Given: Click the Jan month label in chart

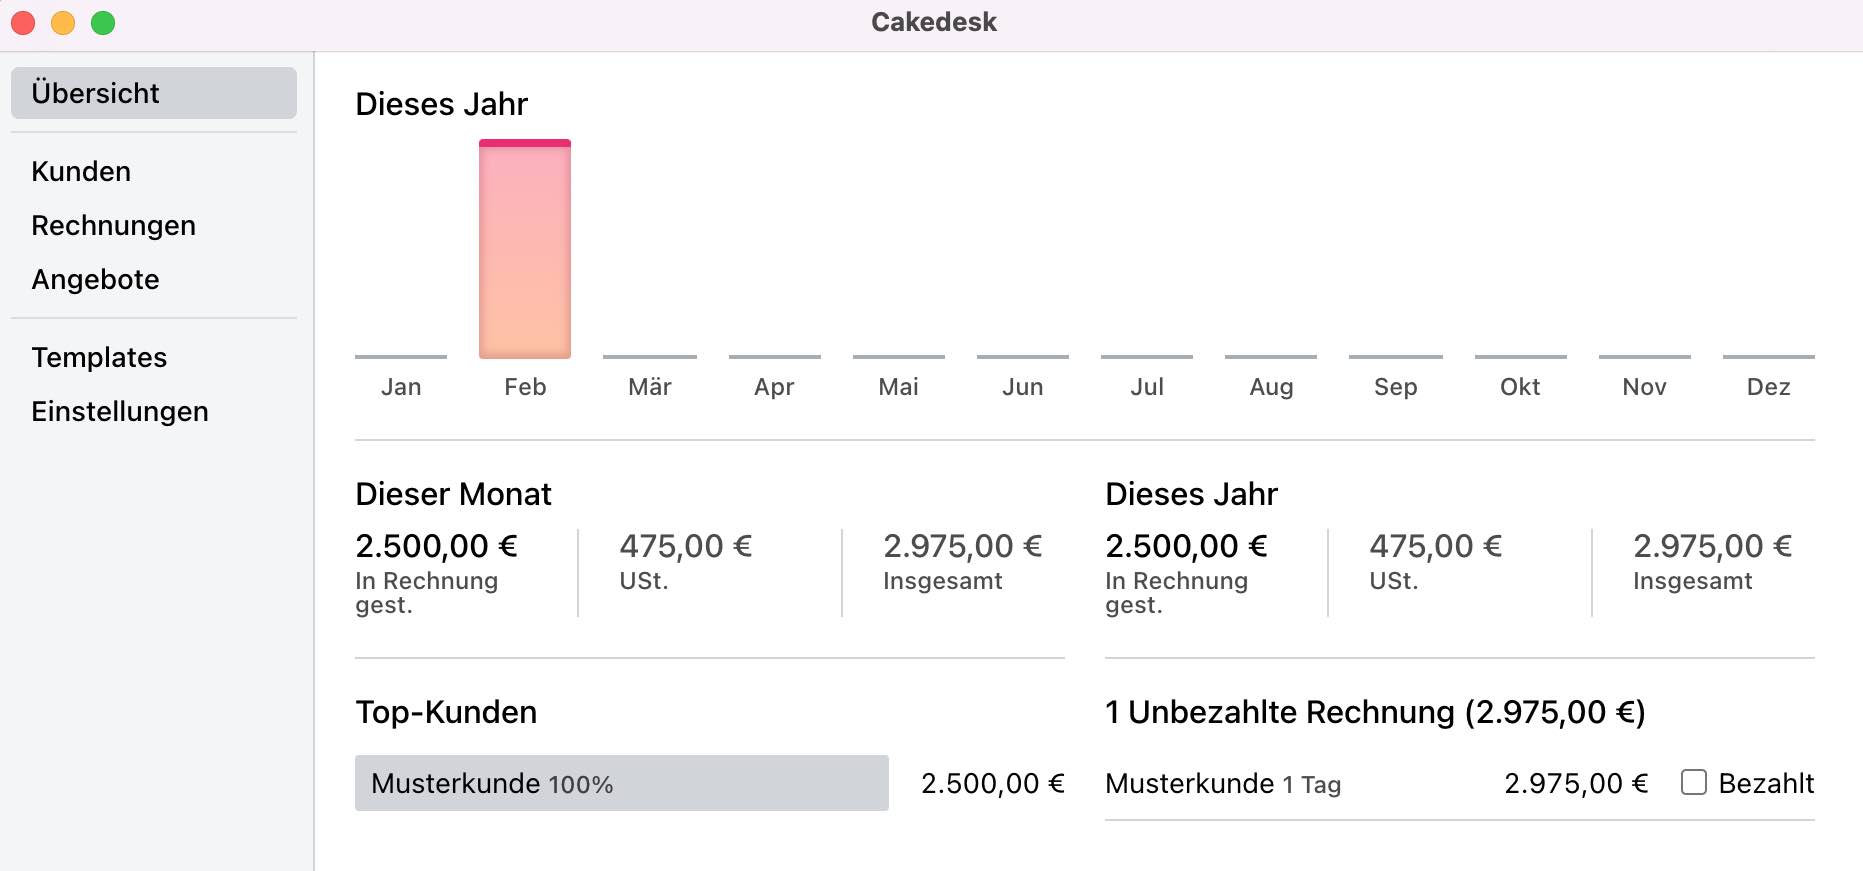Looking at the screenshot, I should 401,387.
